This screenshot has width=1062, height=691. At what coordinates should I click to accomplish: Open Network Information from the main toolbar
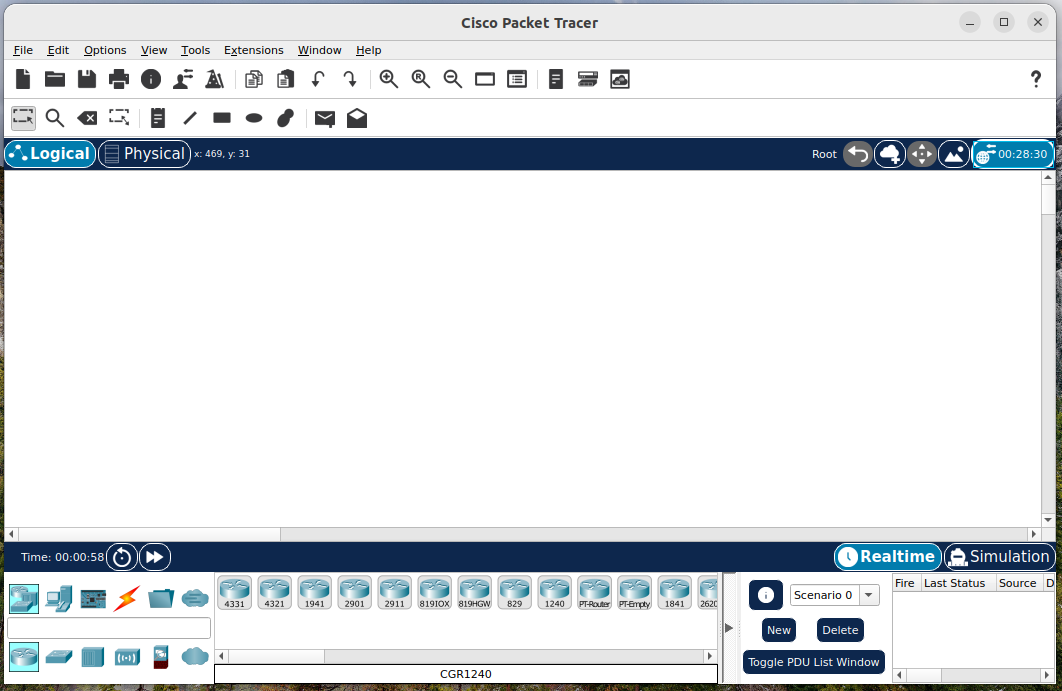point(151,79)
